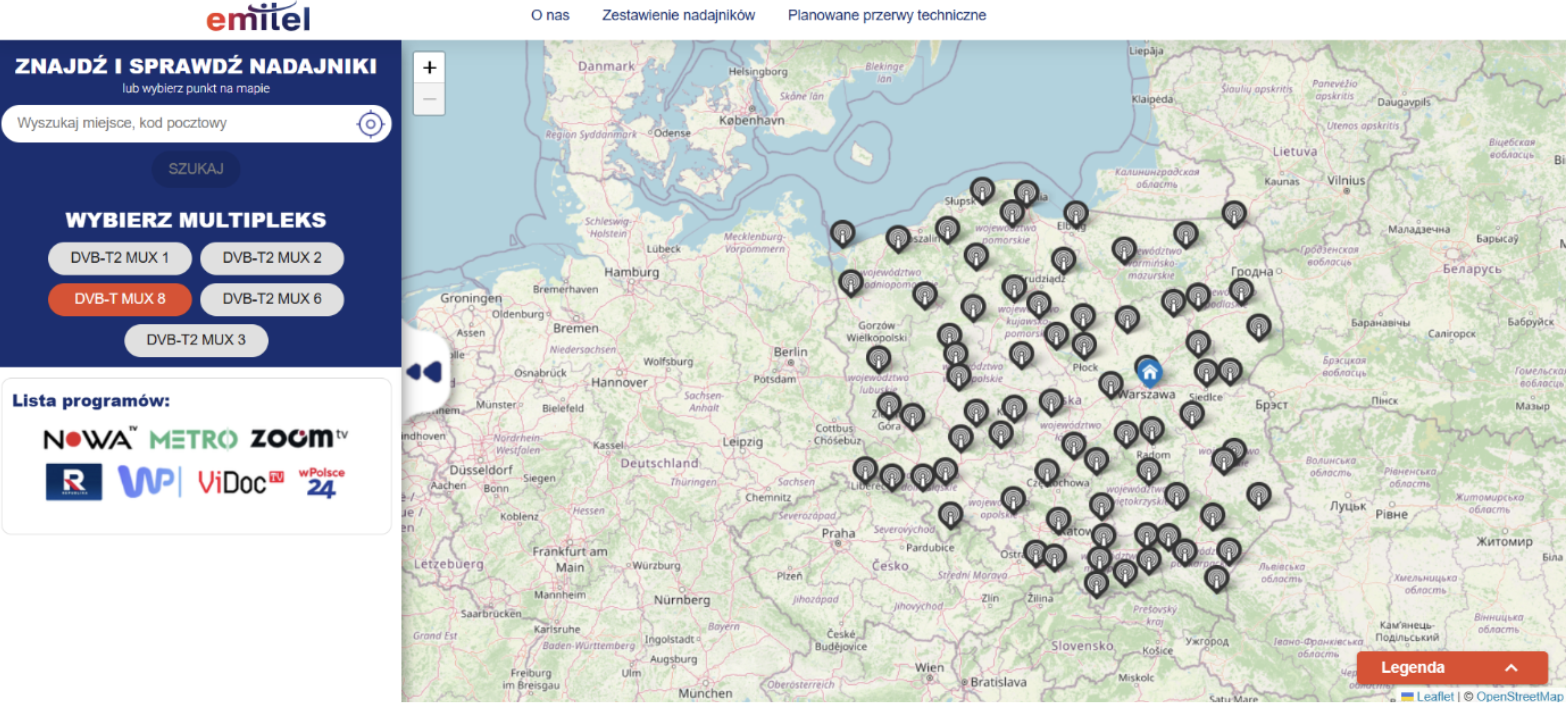The height and width of the screenshot is (704, 1566).
Task: Expand the Legenda panel
Action: 1451,668
